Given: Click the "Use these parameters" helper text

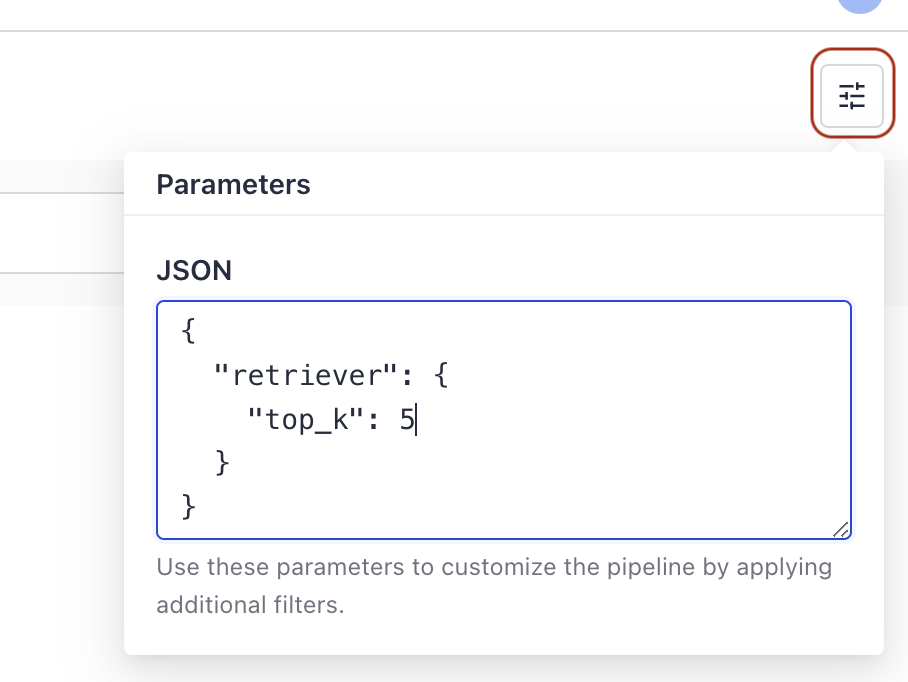Looking at the screenshot, I should [x=280, y=567].
